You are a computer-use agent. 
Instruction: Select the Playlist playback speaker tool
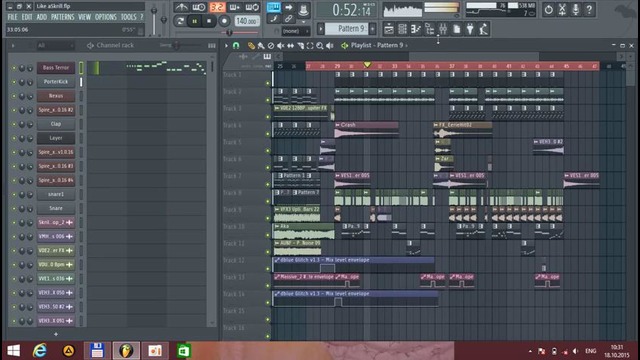tap(330, 46)
